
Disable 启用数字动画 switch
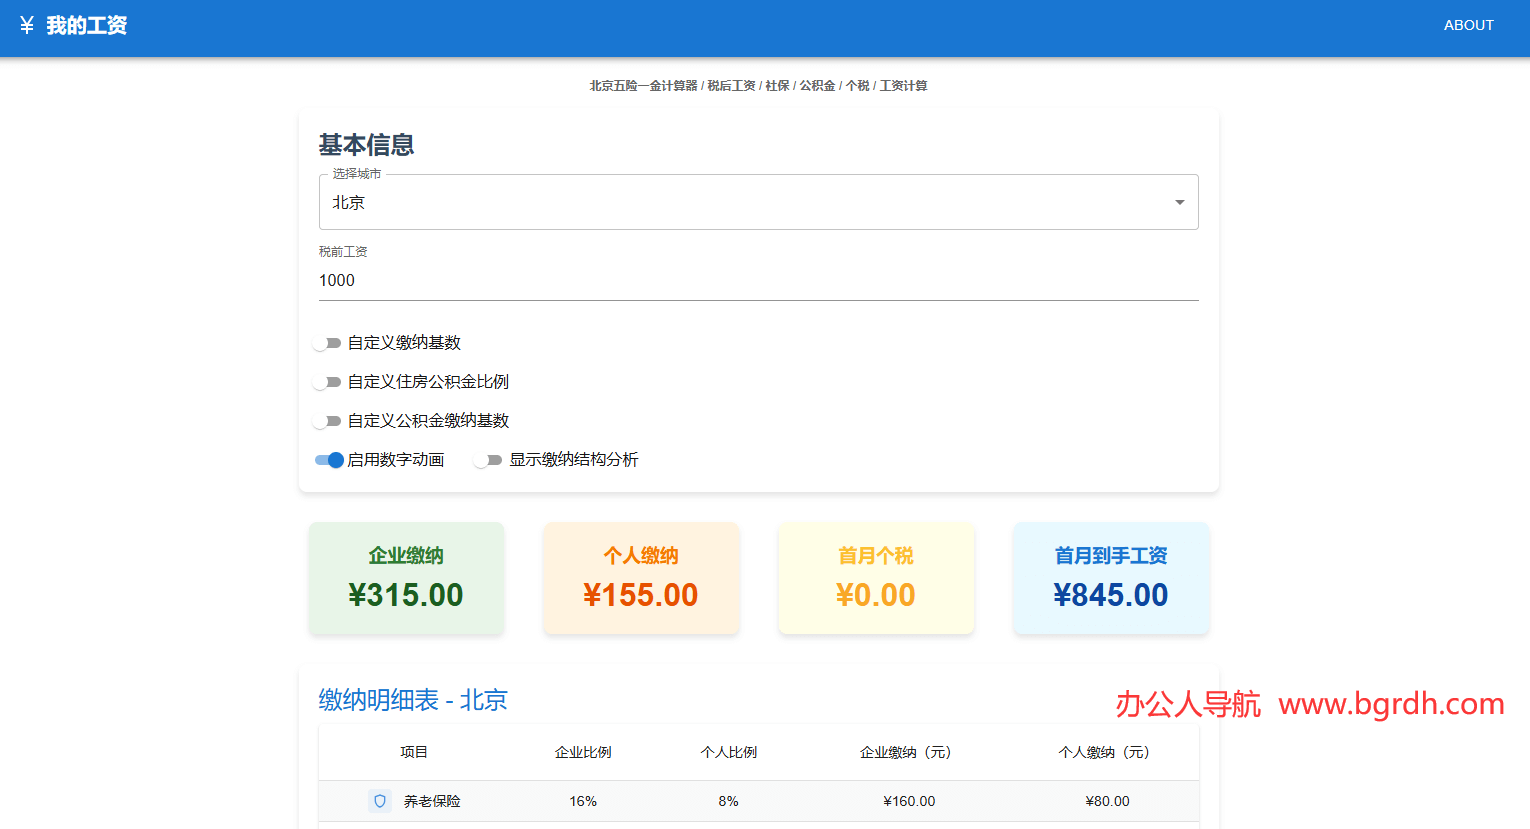click(329, 460)
